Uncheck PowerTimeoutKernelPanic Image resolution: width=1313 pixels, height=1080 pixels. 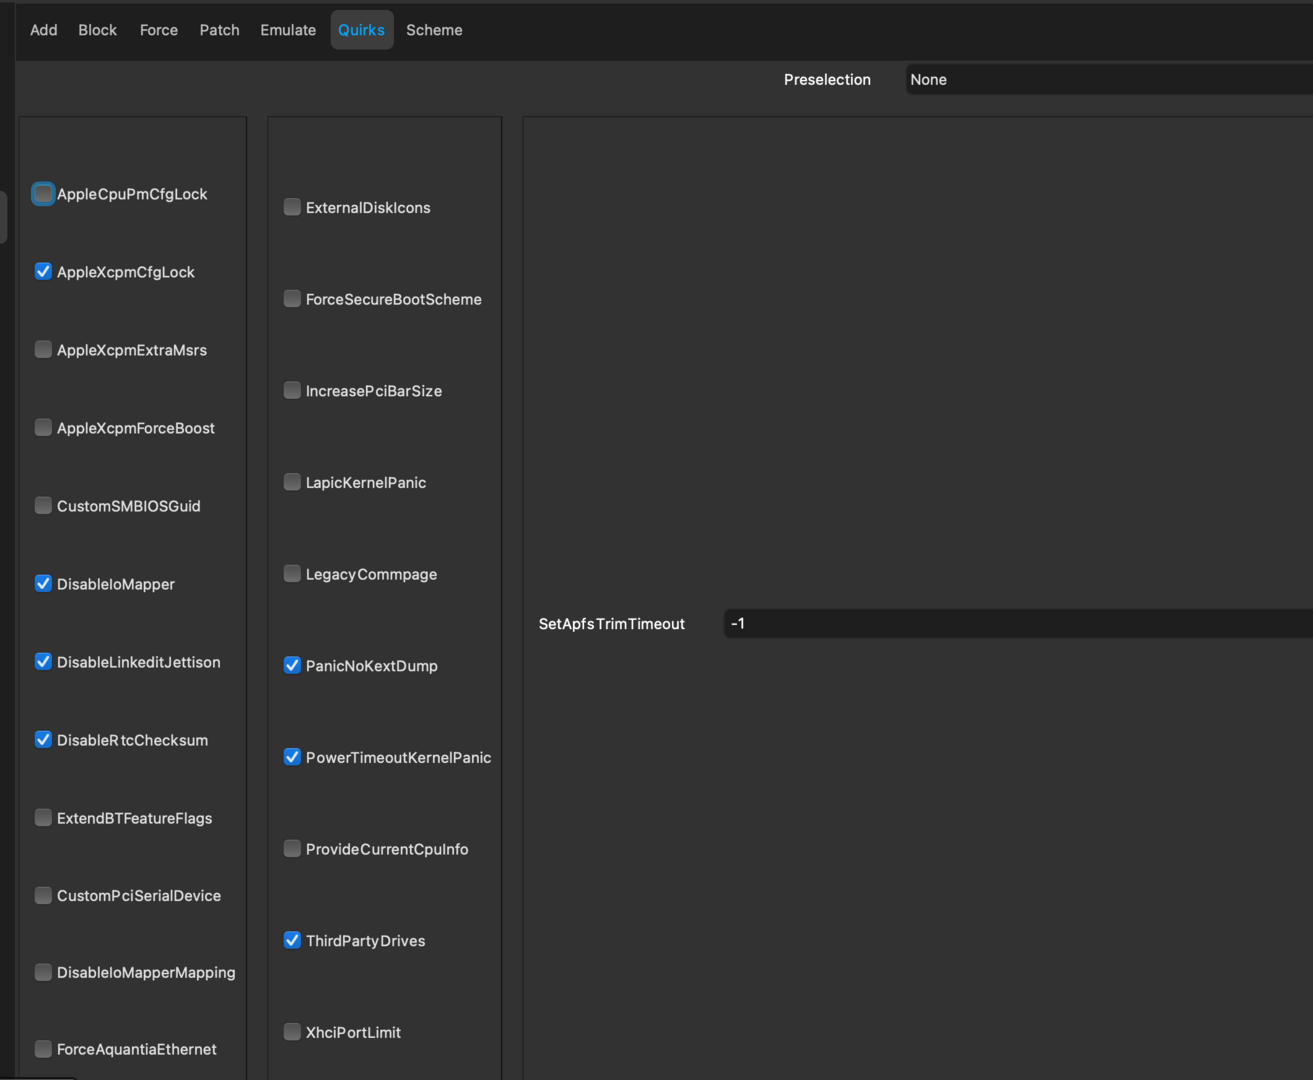pyautogui.click(x=292, y=757)
